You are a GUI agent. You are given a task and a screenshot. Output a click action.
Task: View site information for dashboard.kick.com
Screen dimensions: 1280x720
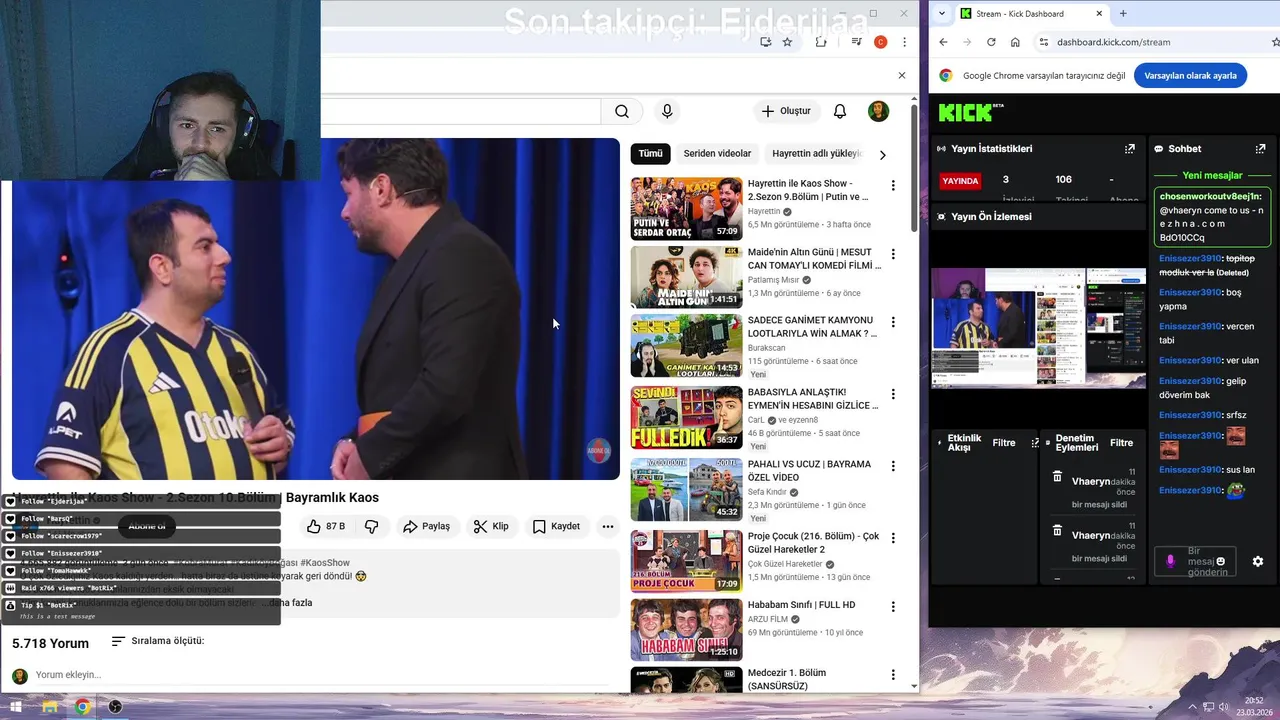(1044, 42)
